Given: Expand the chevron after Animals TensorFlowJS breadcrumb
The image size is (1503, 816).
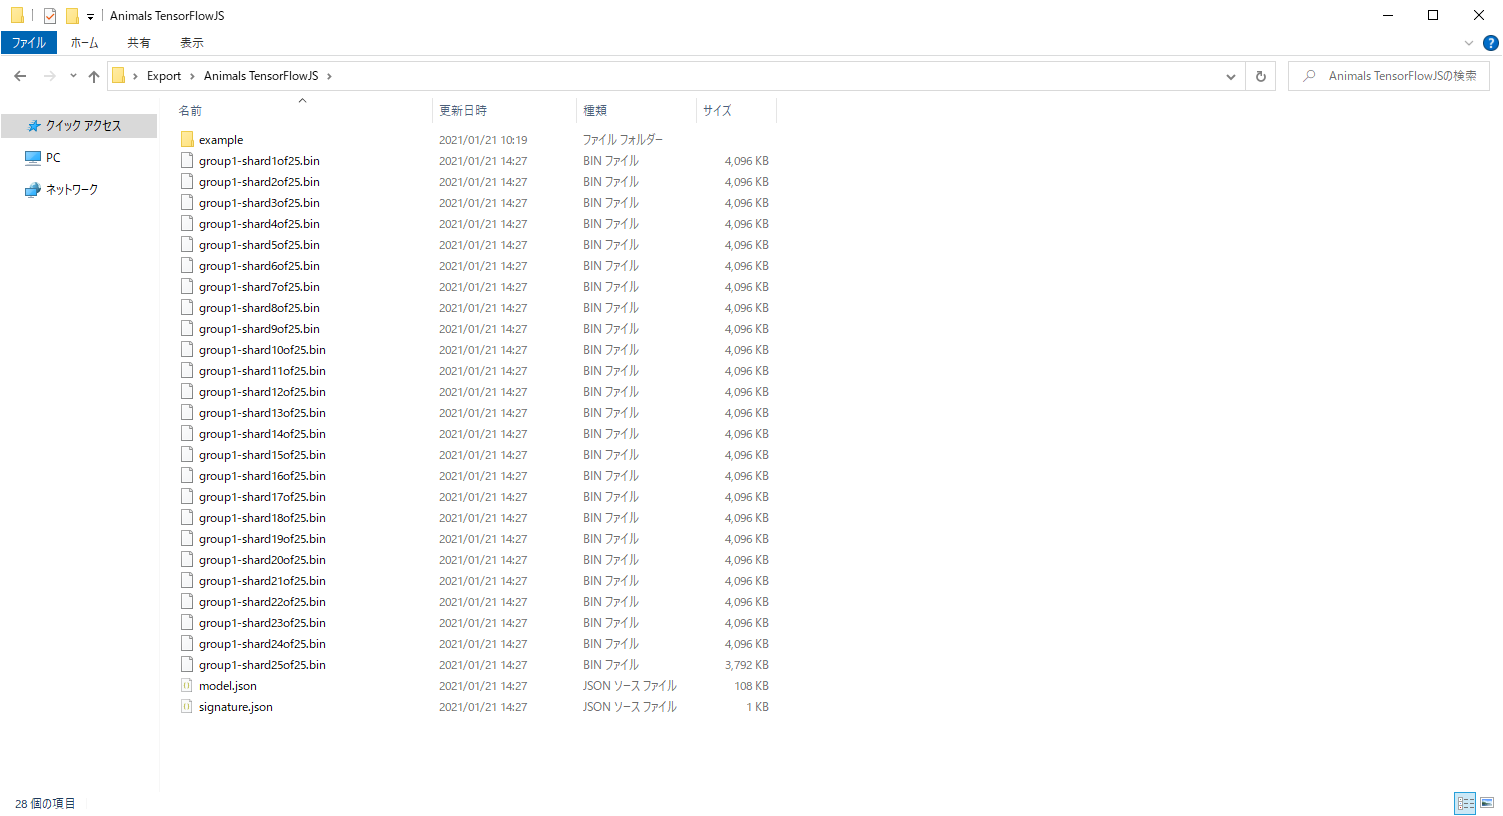Looking at the screenshot, I should tap(329, 76).
